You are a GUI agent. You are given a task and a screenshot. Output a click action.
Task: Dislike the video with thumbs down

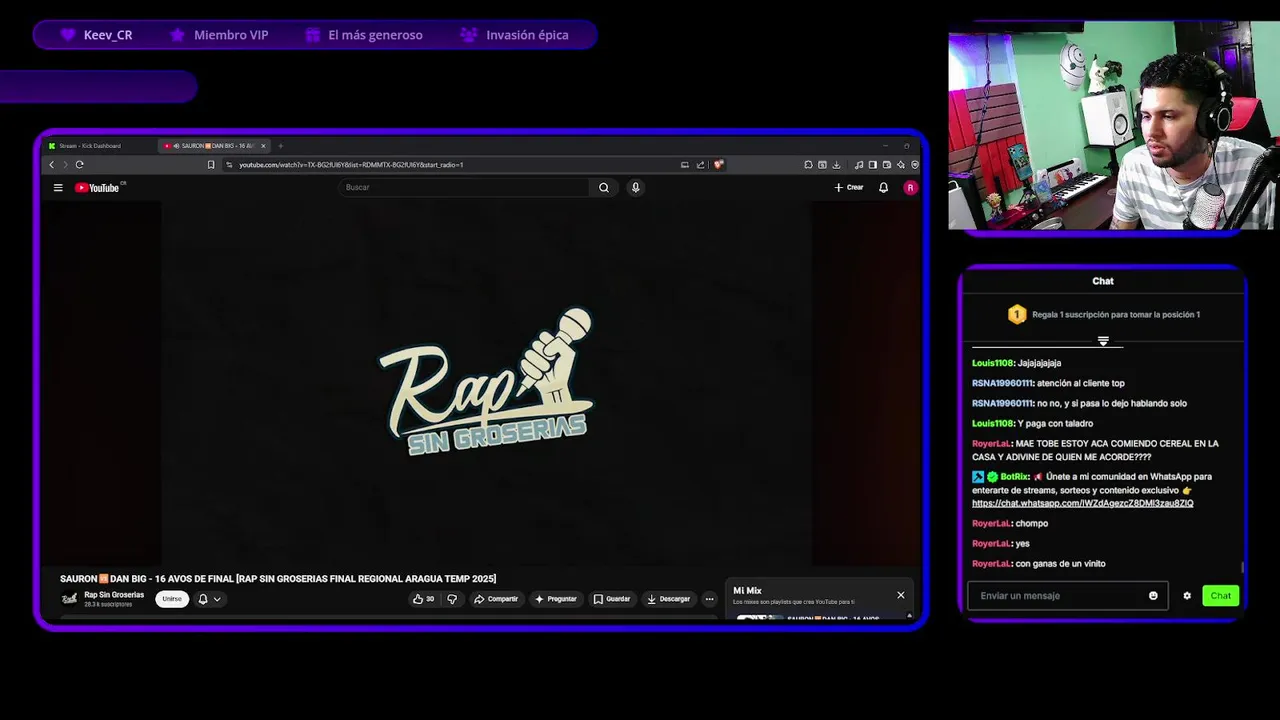[x=452, y=599]
